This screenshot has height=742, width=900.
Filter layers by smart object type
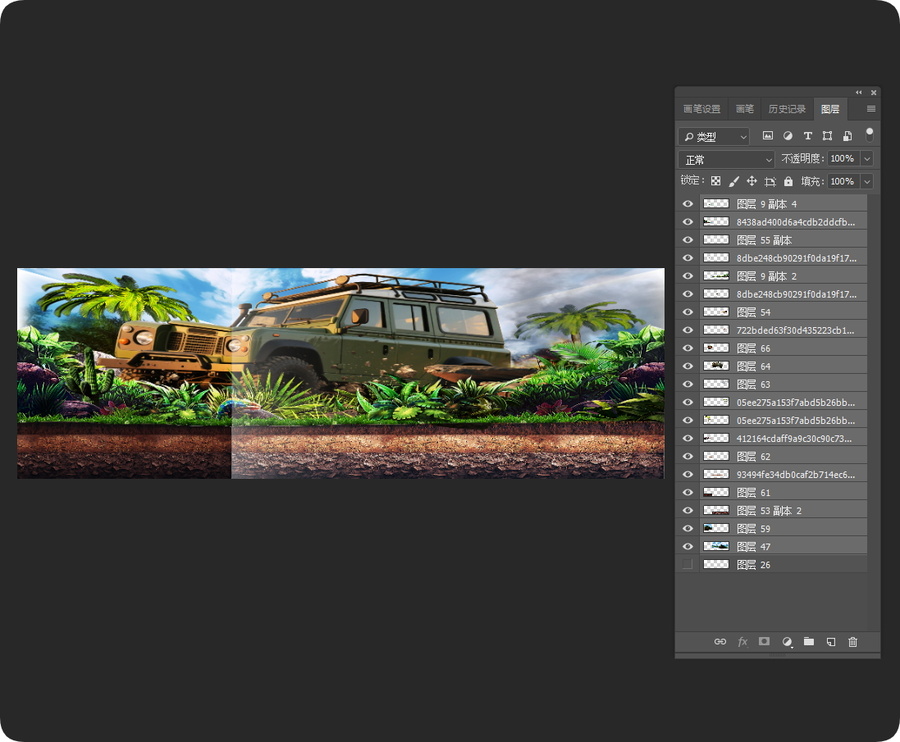point(847,136)
